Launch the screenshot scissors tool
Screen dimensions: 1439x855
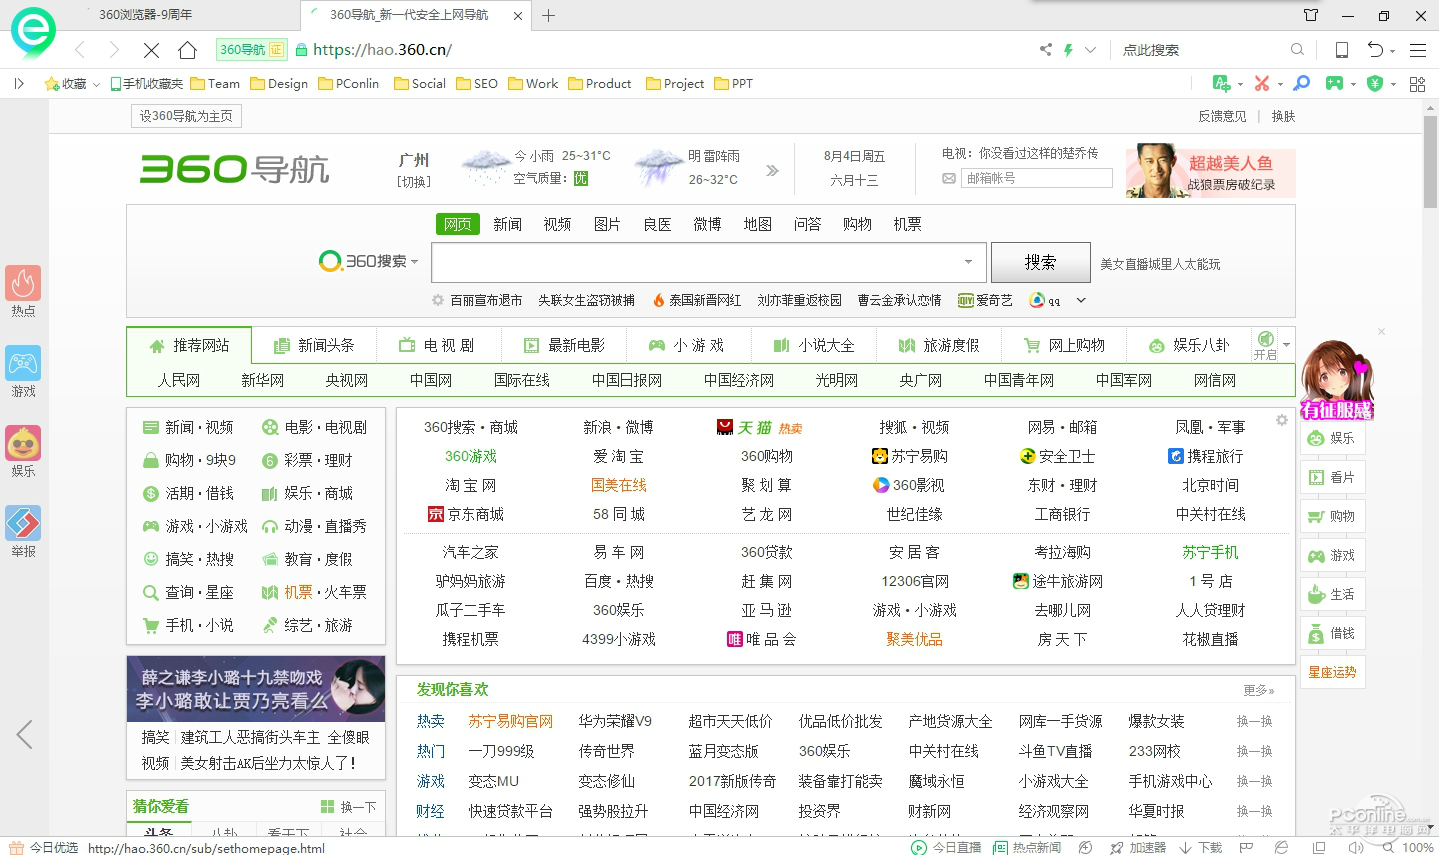1260,84
